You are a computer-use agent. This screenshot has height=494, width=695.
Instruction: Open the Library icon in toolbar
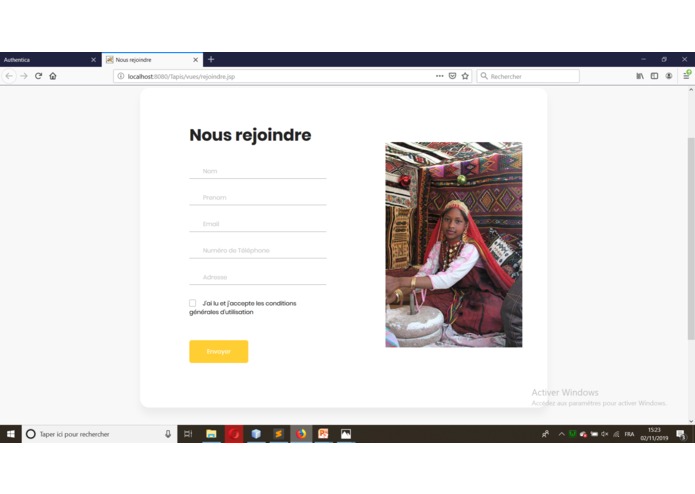tap(640, 76)
